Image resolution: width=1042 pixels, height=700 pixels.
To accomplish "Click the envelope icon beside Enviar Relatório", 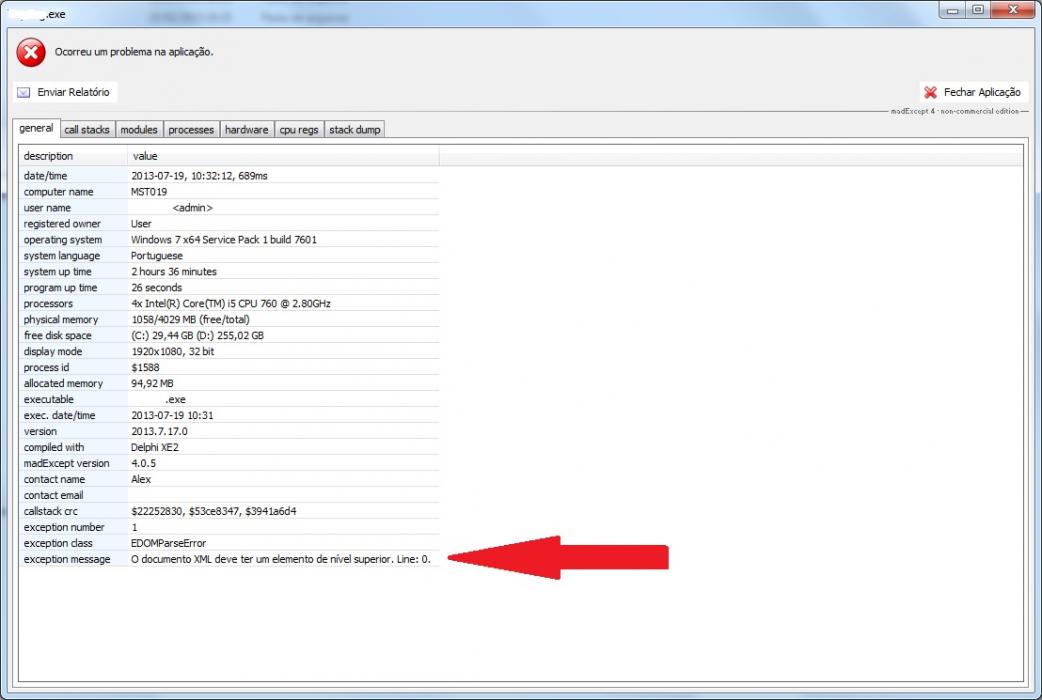I will coord(23,92).
